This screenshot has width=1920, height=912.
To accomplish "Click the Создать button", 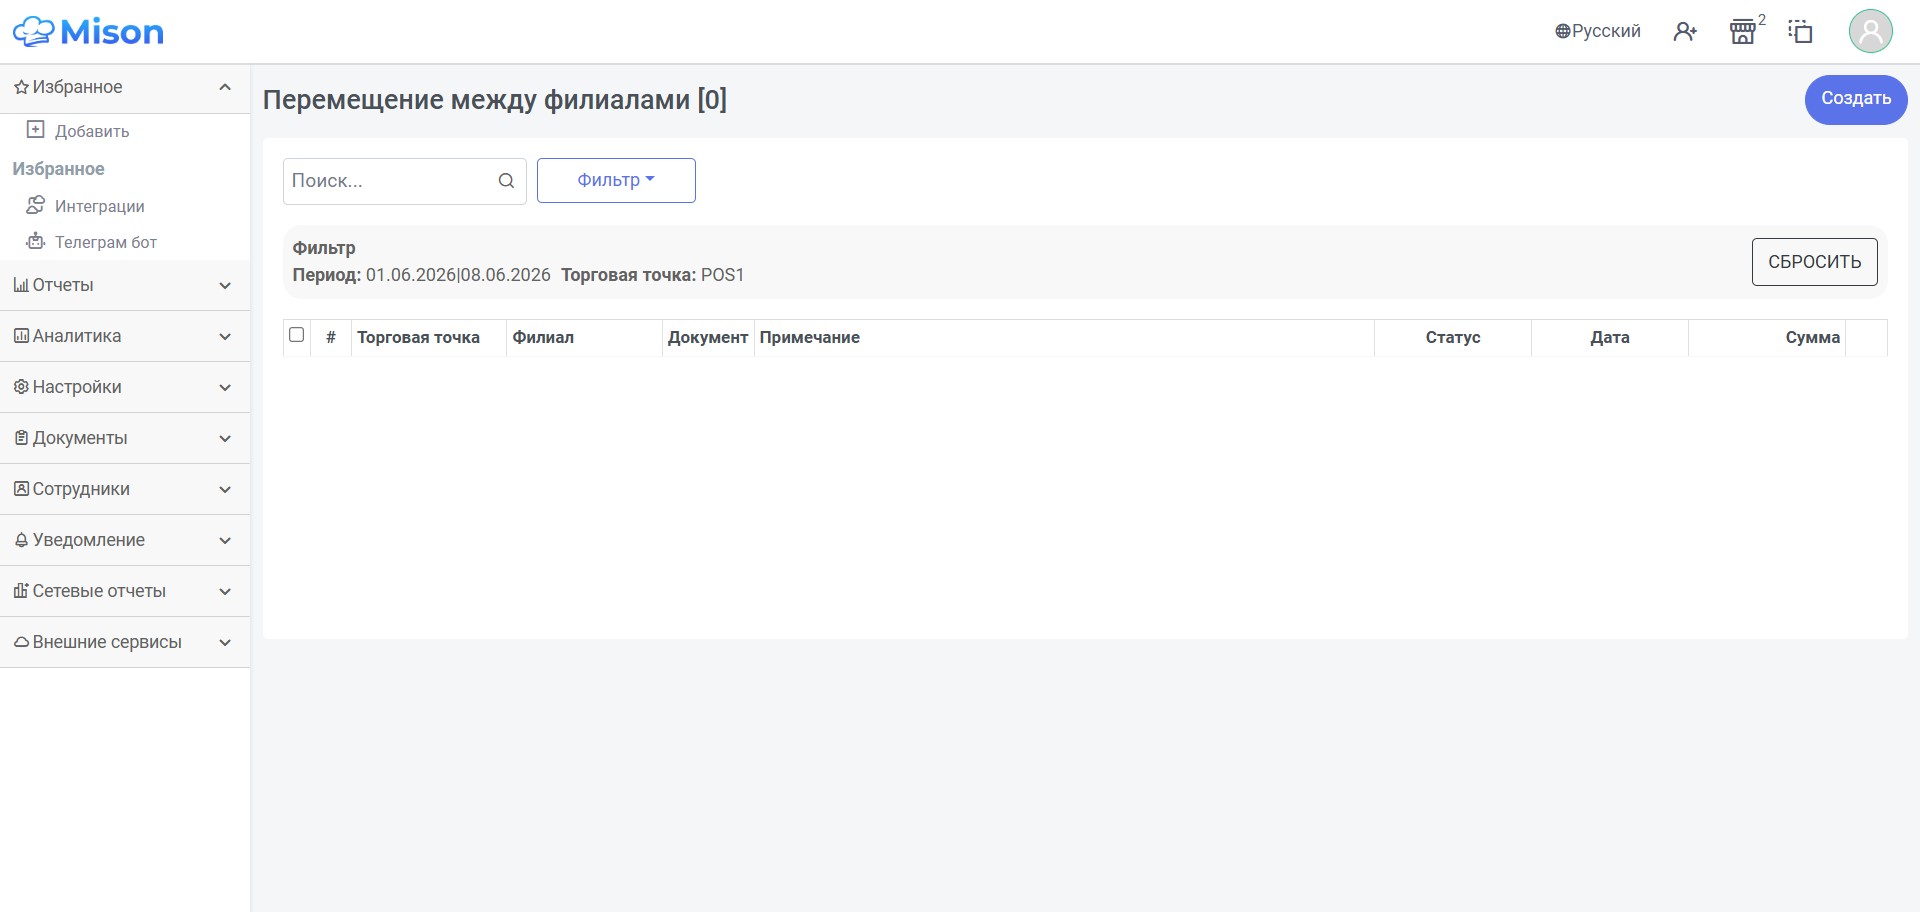I will tap(1856, 99).
